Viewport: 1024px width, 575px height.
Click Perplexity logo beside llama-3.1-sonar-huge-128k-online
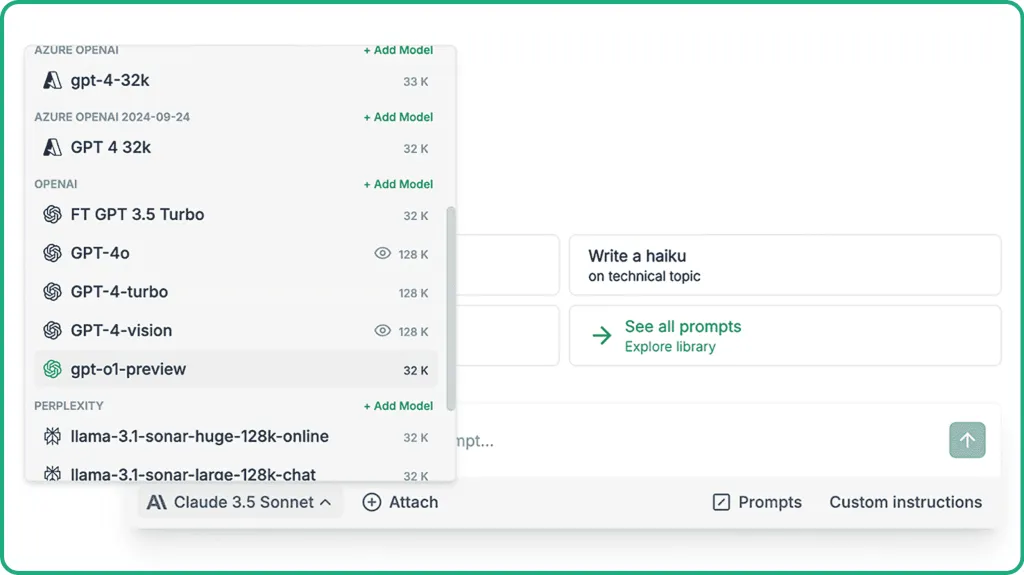click(52, 436)
